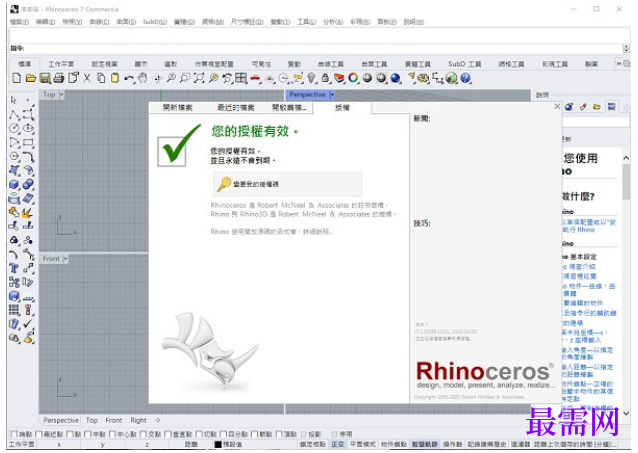
Task: Open a file with the folder icon
Action: pos(31,78)
